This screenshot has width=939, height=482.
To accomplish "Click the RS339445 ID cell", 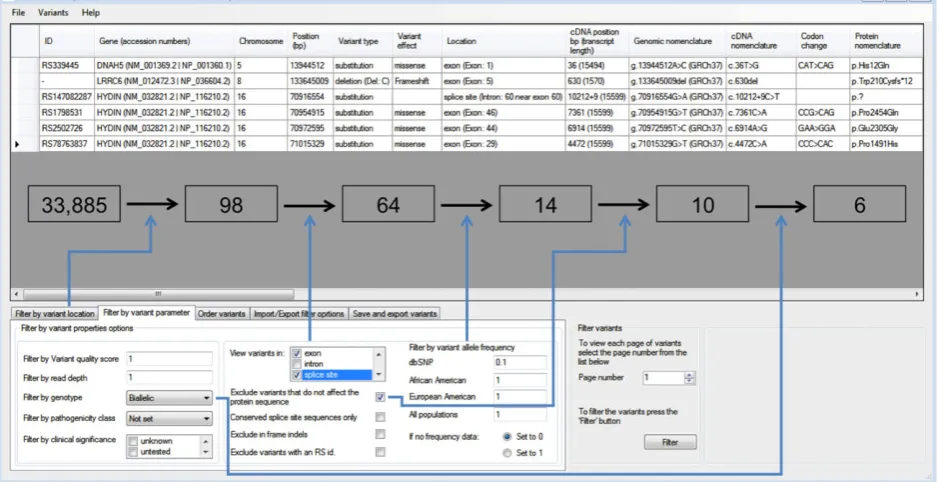I will pyautogui.click(x=66, y=65).
